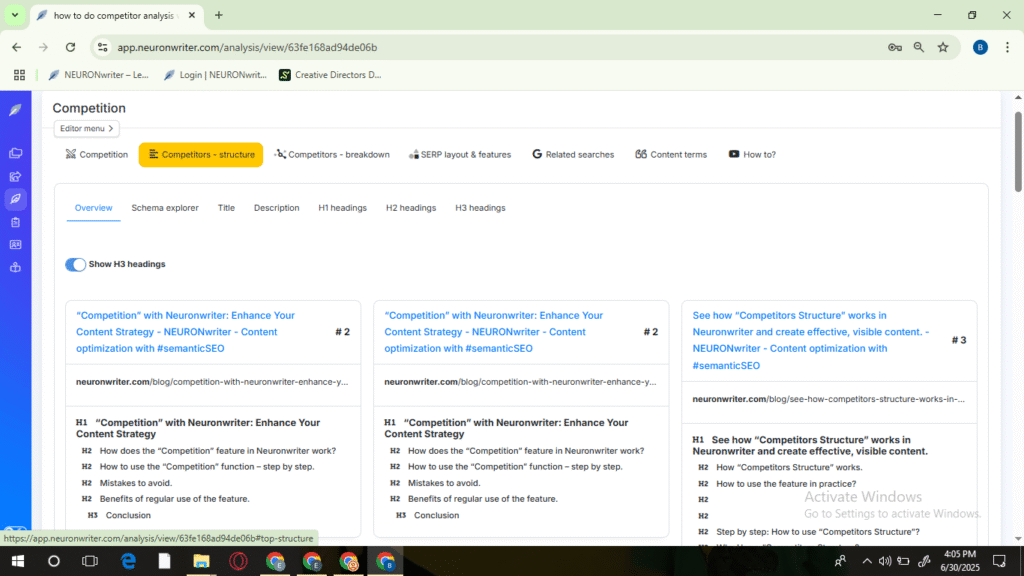This screenshot has width=1024, height=576.
Task: Open File Explorer from taskbar
Action: point(201,561)
